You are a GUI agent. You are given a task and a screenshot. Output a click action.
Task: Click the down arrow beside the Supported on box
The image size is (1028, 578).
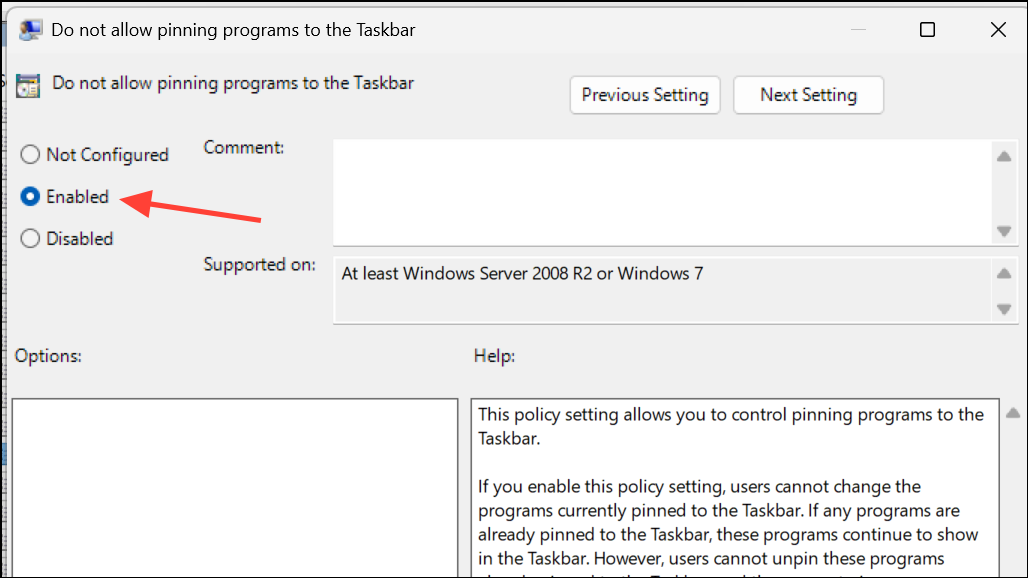[1004, 307]
